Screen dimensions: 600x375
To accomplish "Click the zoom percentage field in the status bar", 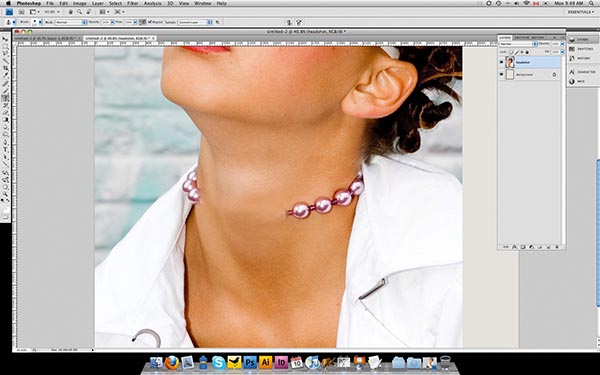I will [x=21, y=350].
